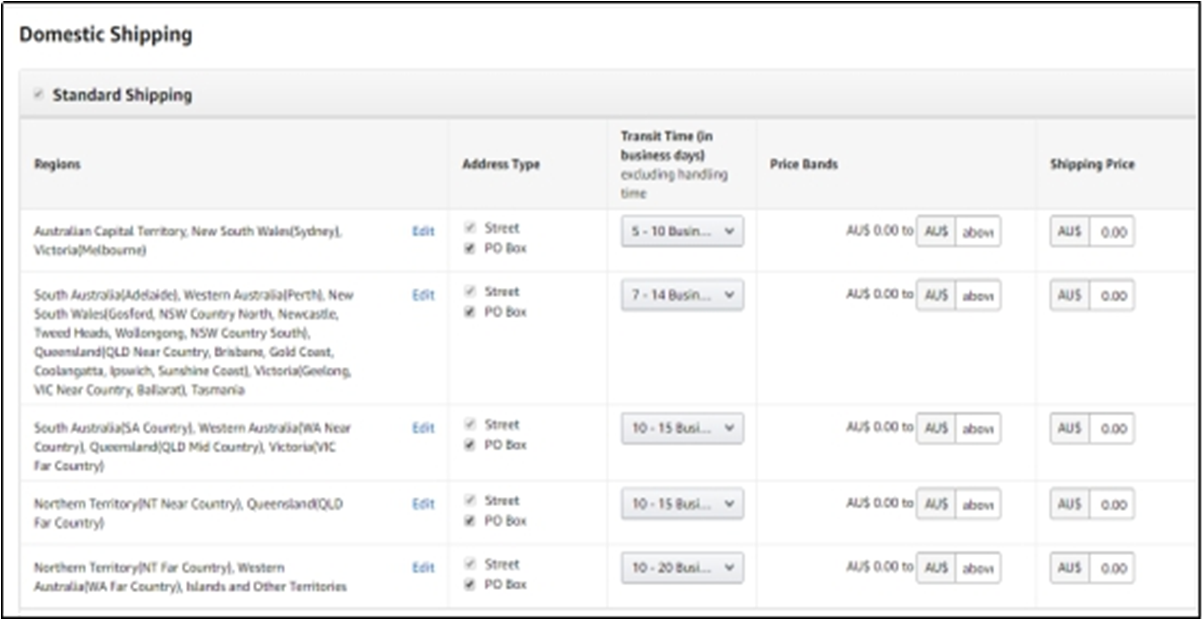Edit the NT Far Country and Islands region

click(423, 568)
